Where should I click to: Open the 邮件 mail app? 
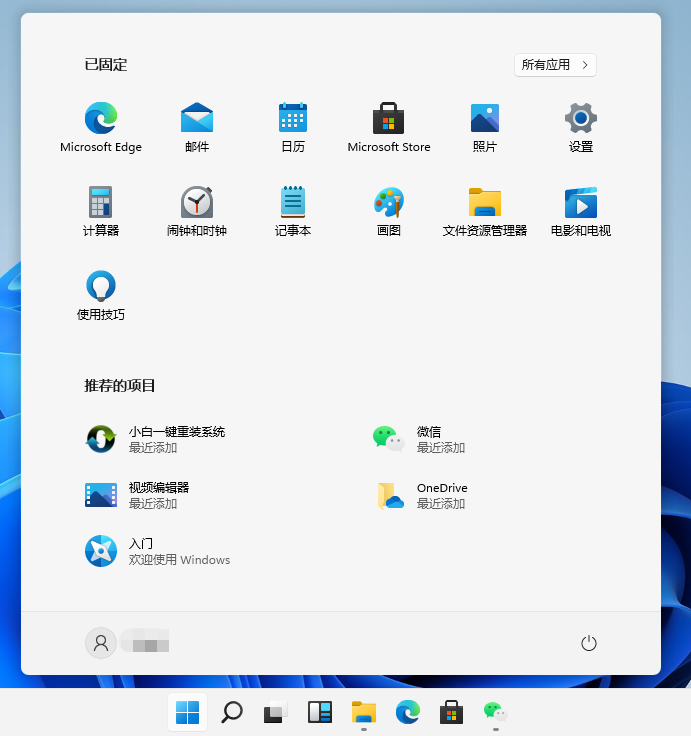click(x=197, y=127)
